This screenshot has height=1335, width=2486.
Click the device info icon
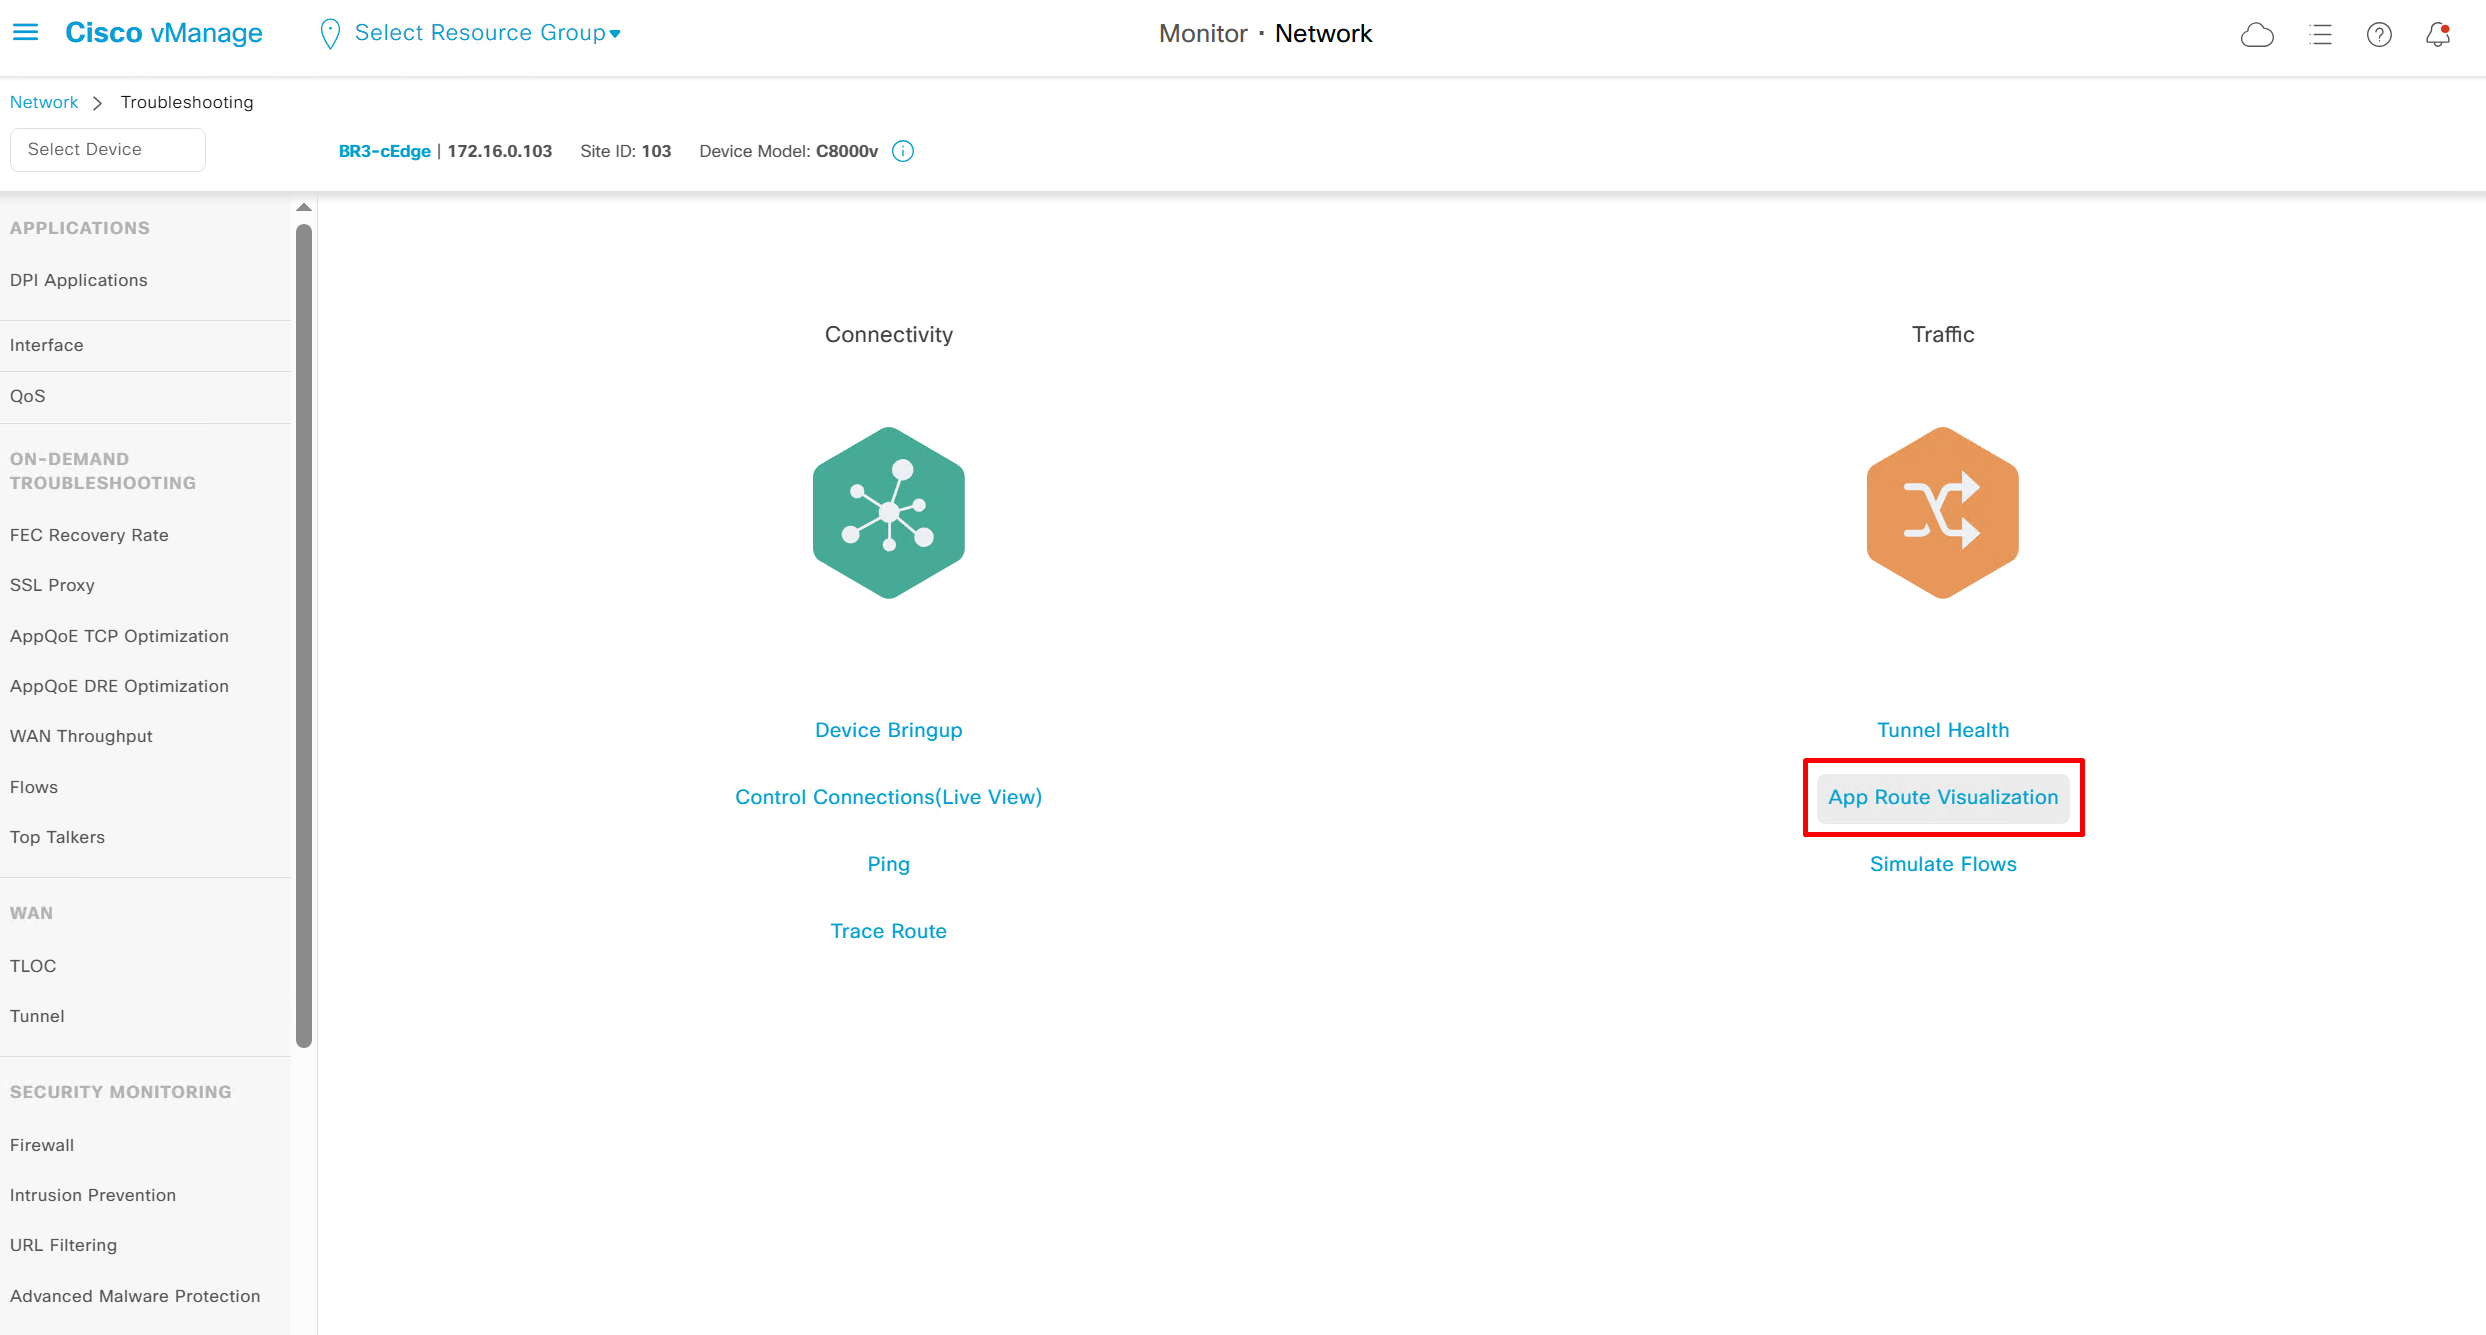903,151
